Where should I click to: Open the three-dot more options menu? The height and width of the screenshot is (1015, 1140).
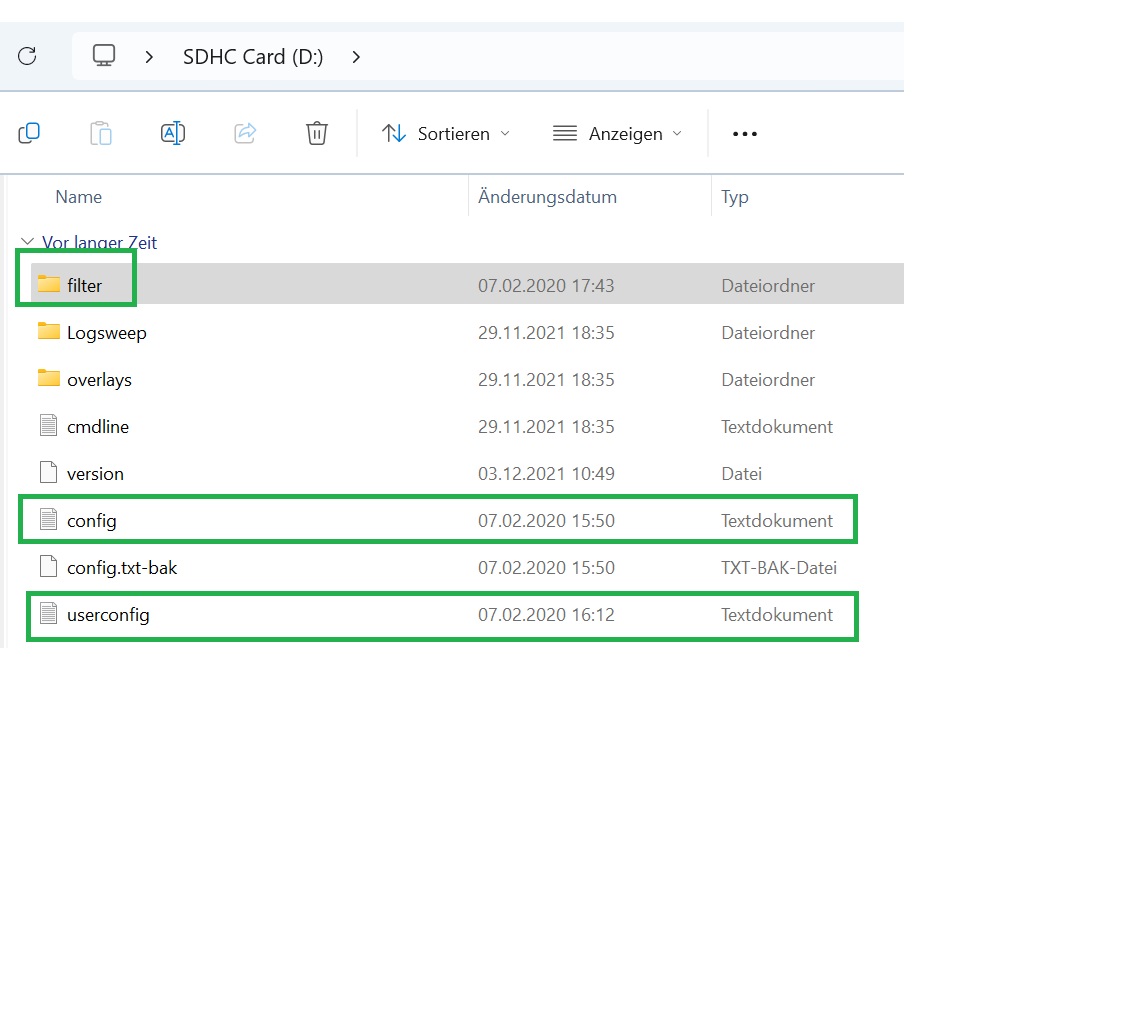[x=745, y=133]
